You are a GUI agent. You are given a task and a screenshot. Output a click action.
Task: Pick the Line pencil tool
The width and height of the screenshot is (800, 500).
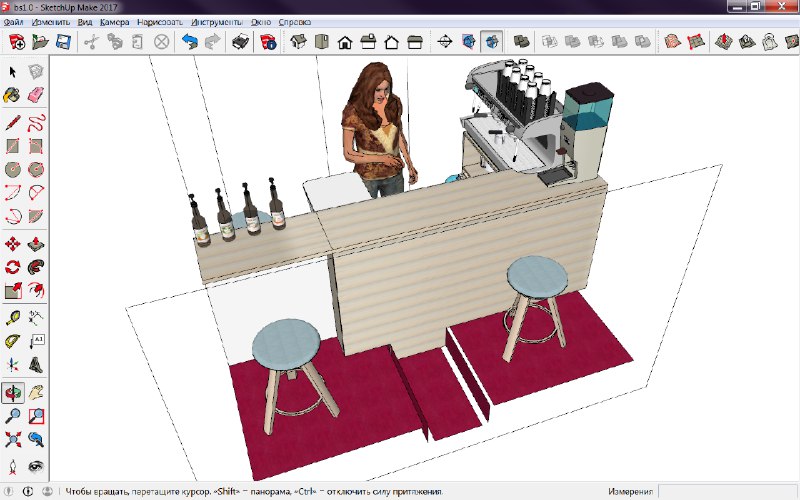click(x=13, y=123)
